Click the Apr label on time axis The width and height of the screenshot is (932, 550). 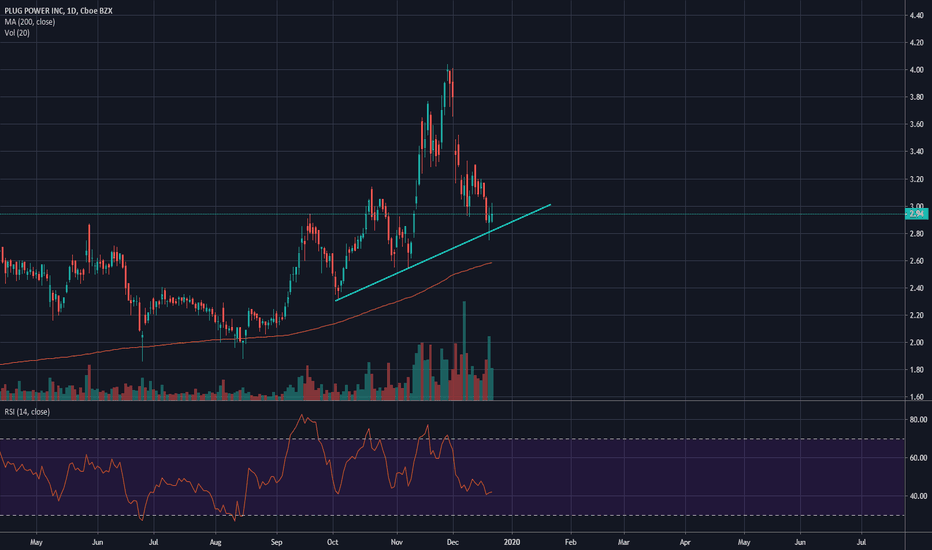[x=685, y=542]
